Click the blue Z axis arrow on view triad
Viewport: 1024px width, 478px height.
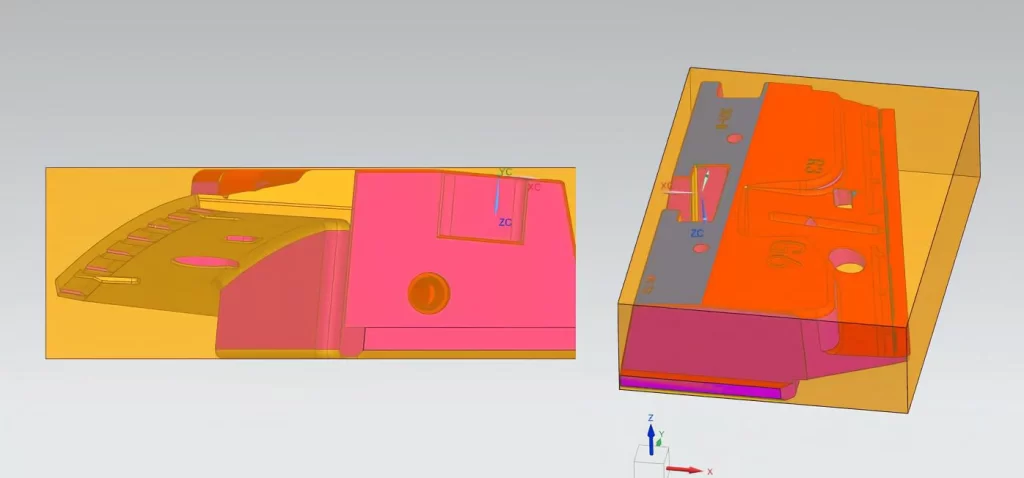pyautogui.click(x=650, y=439)
